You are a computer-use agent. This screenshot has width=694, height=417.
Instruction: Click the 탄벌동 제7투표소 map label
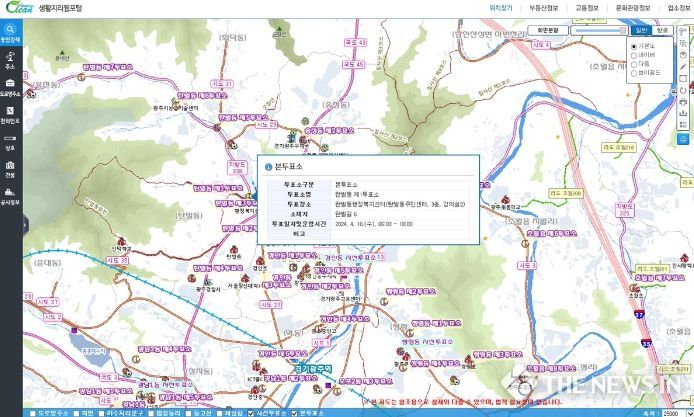tap(108, 67)
